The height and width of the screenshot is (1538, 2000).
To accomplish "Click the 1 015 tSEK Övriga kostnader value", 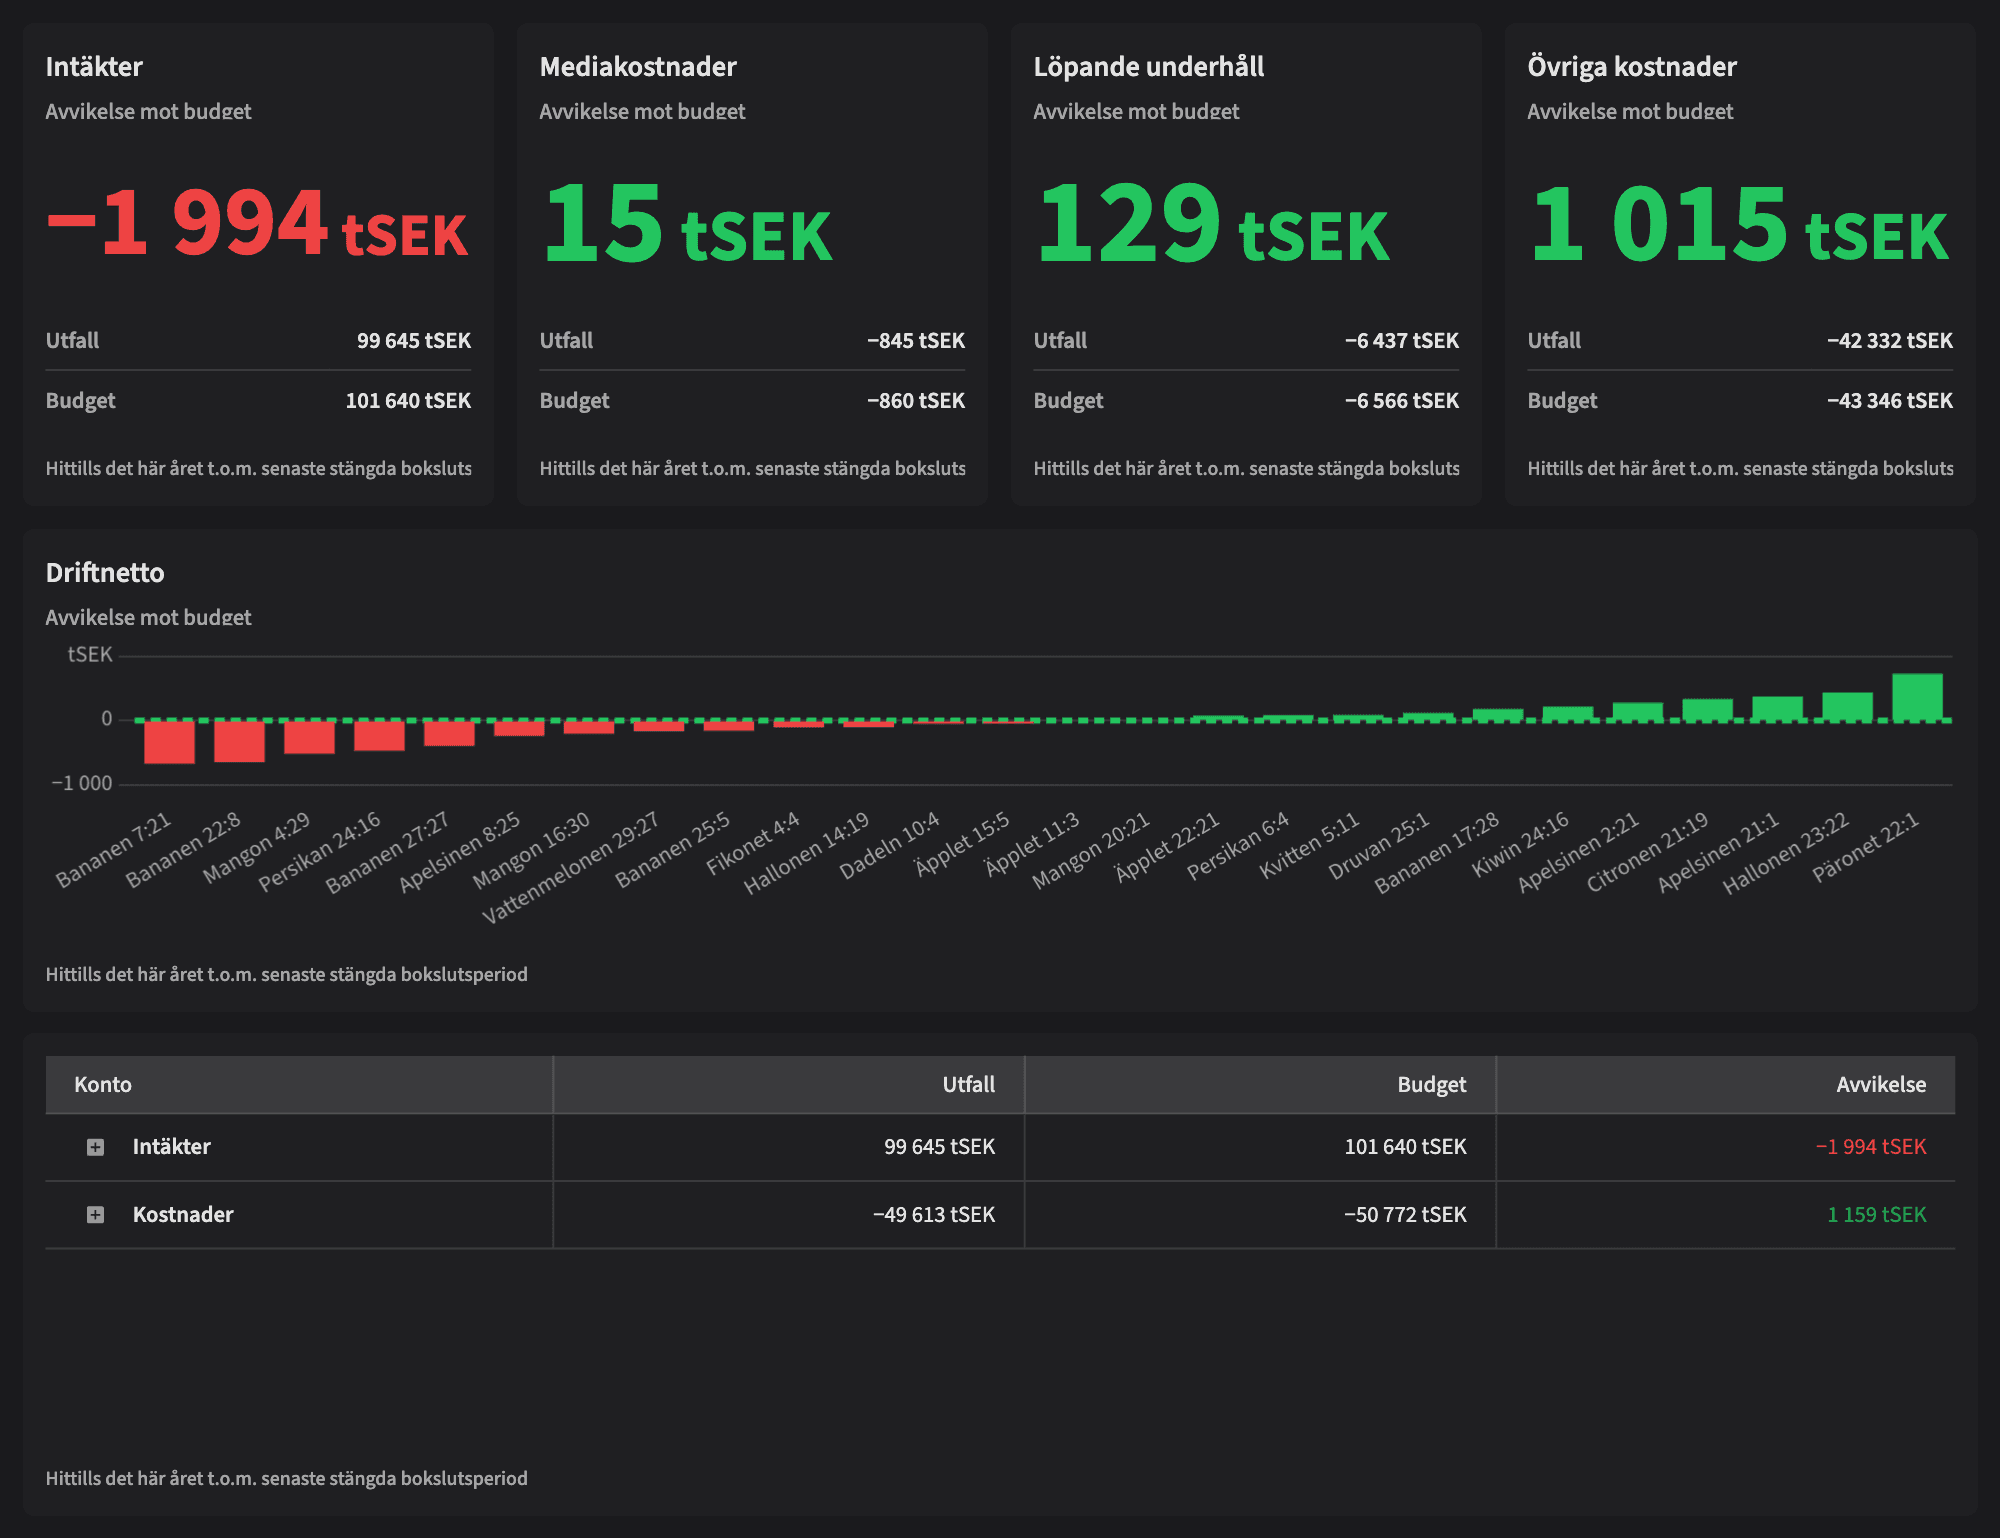I will coord(1738,224).
